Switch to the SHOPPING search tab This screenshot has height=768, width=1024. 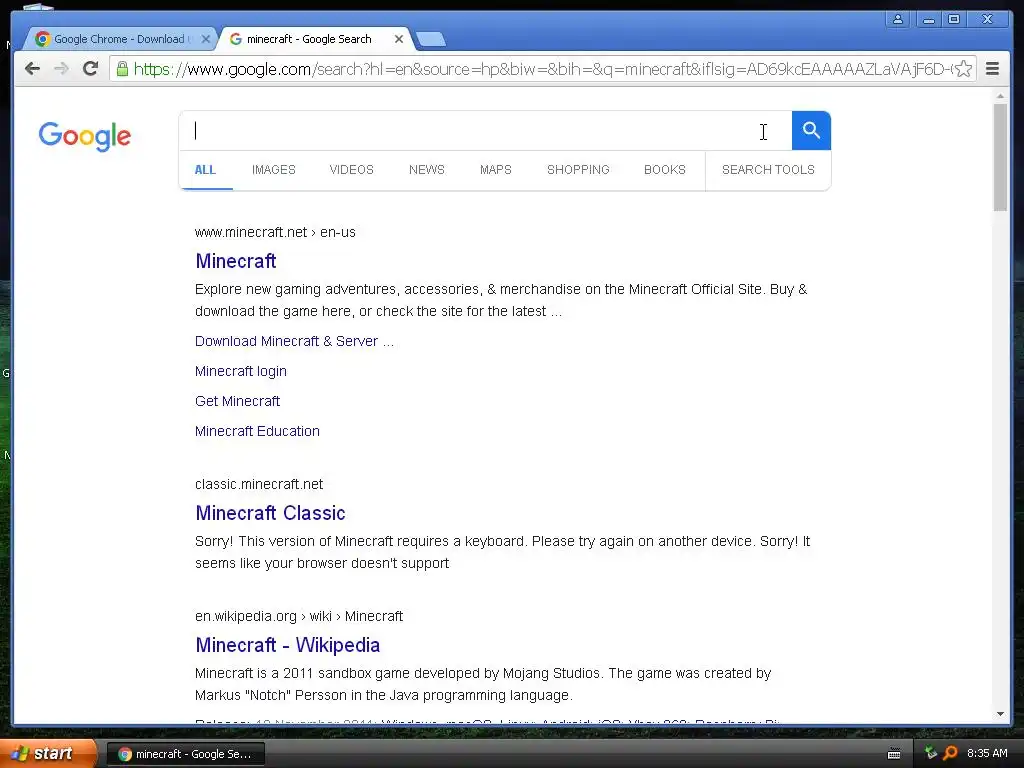pos(578,170)
